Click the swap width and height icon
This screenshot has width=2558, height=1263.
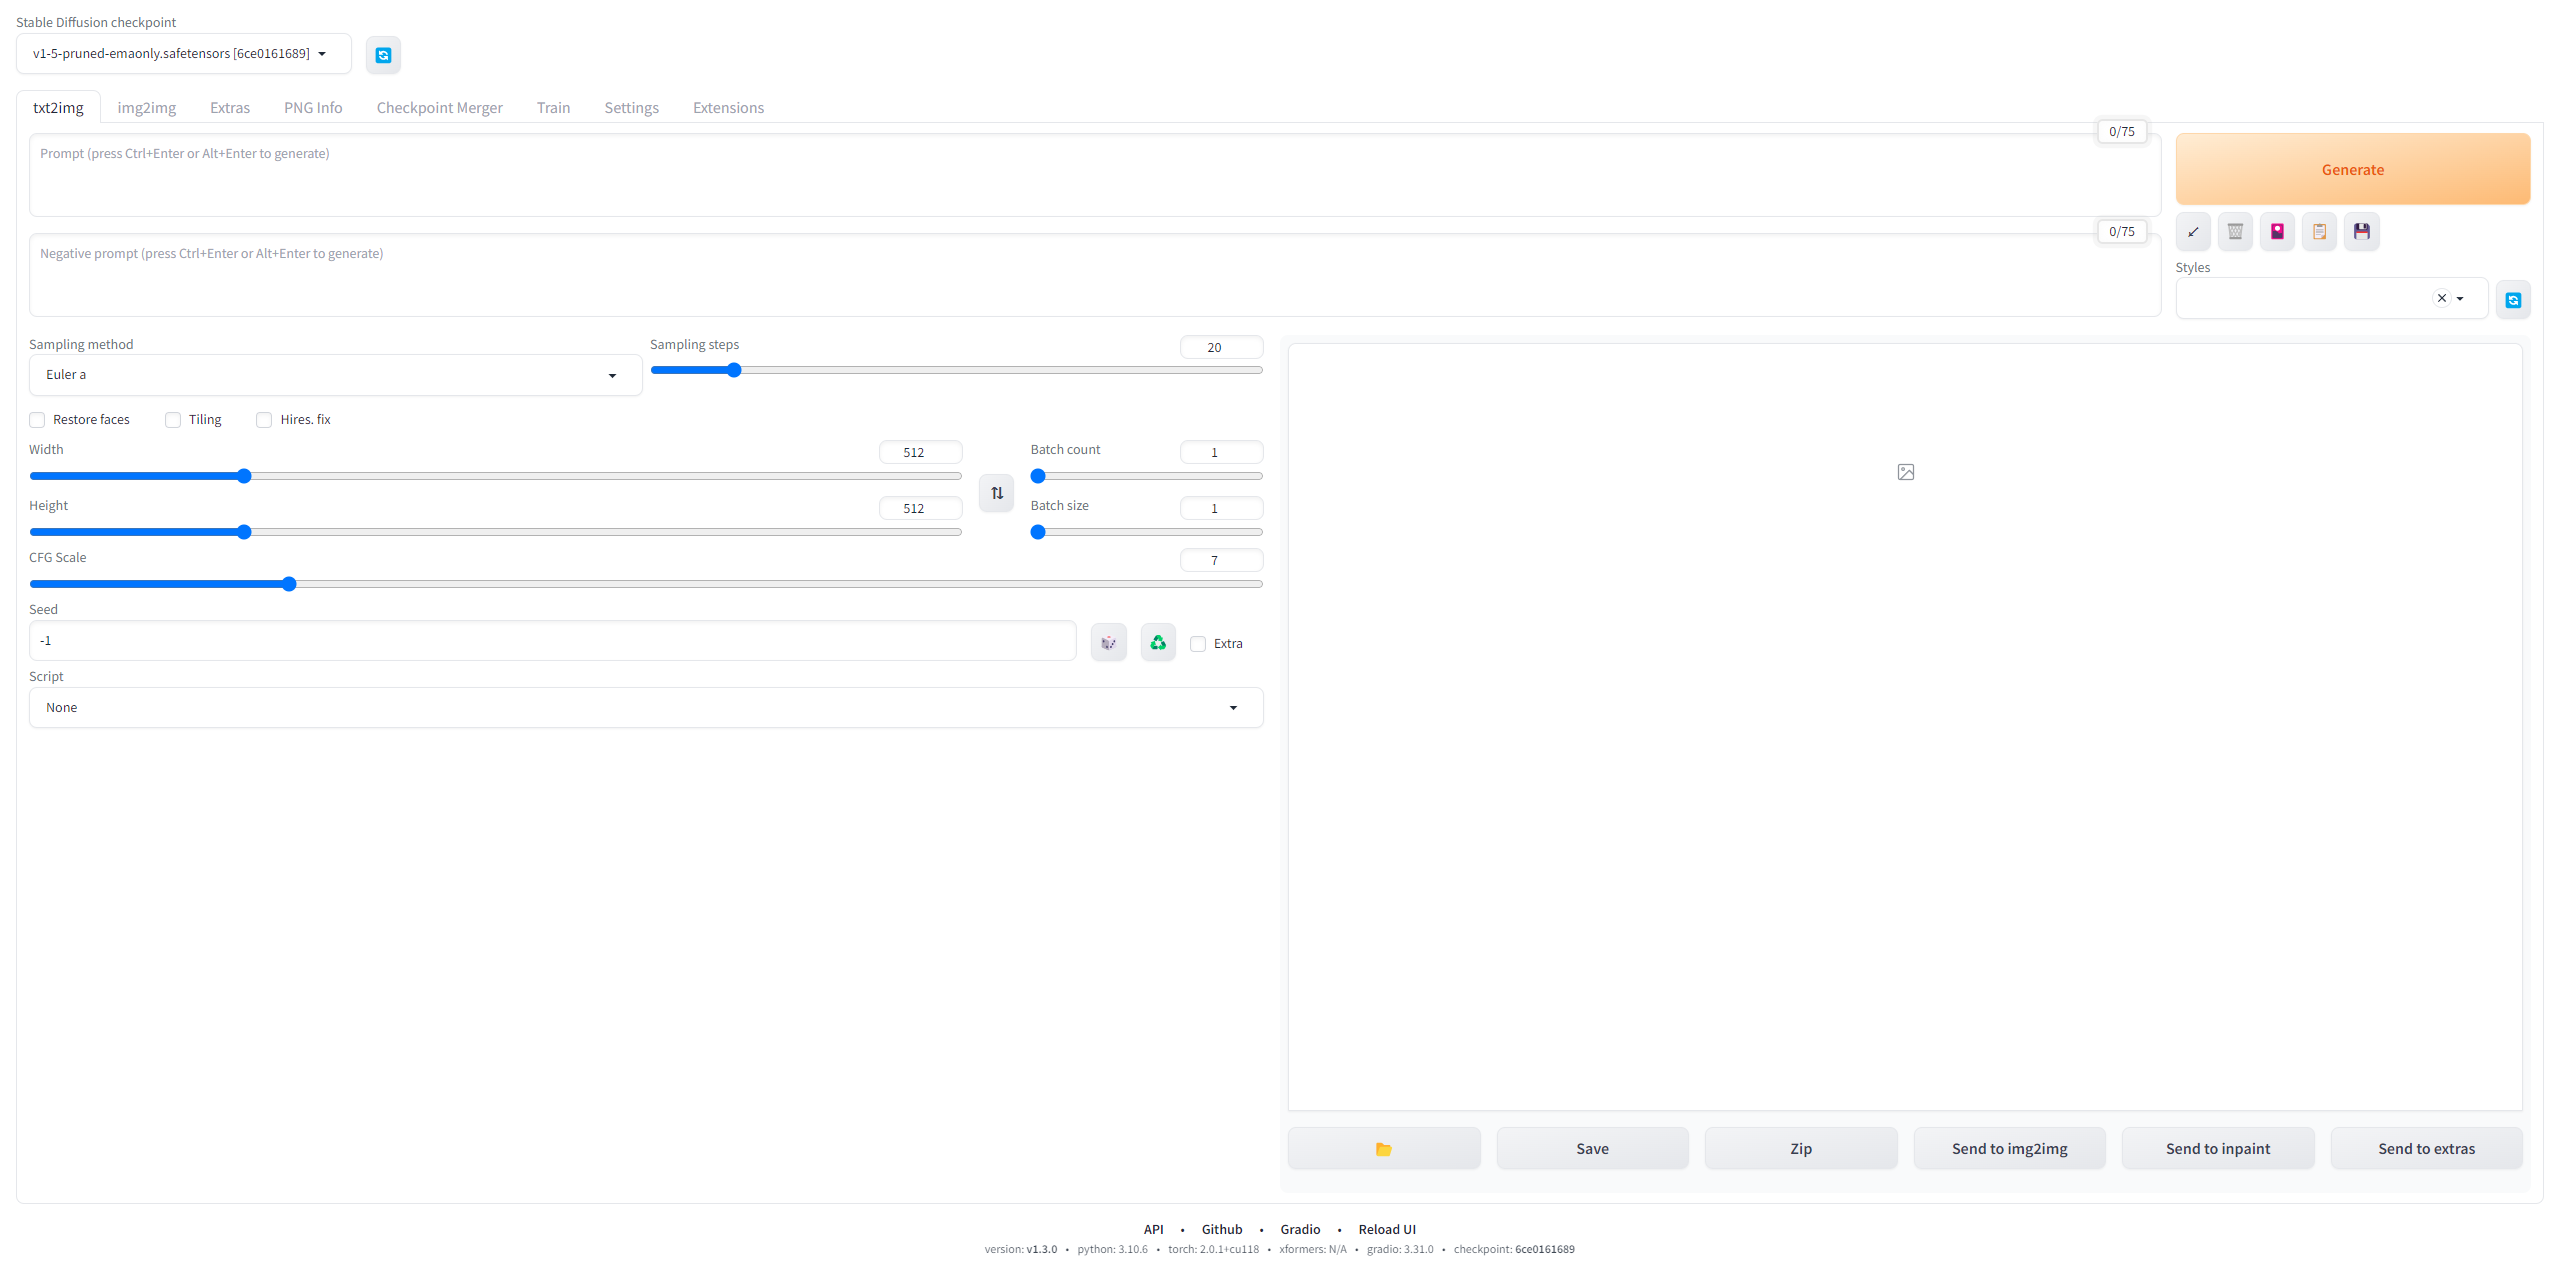pyautogui.click(x=996, y=493)
